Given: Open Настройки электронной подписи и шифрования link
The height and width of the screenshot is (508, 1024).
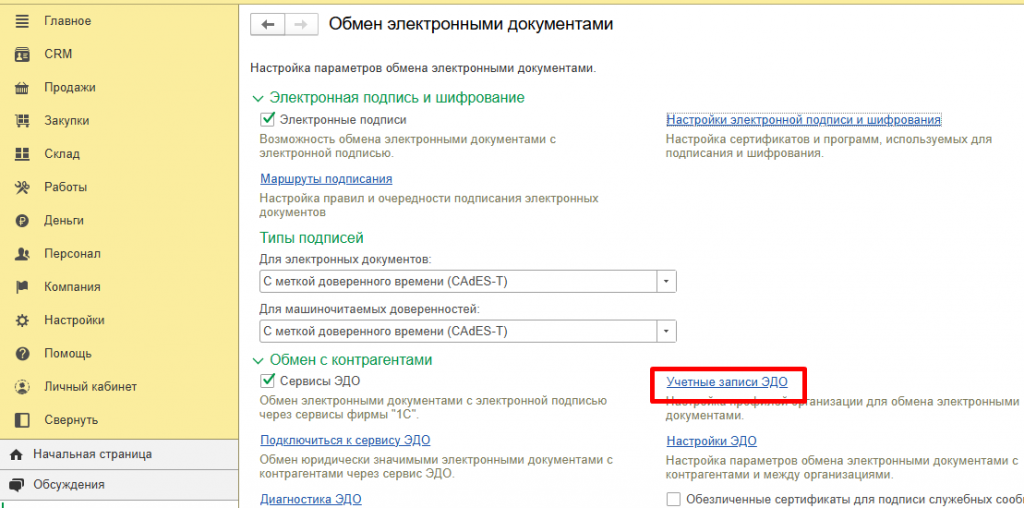Looking at the screenshot, I should (x=804, y=120).
